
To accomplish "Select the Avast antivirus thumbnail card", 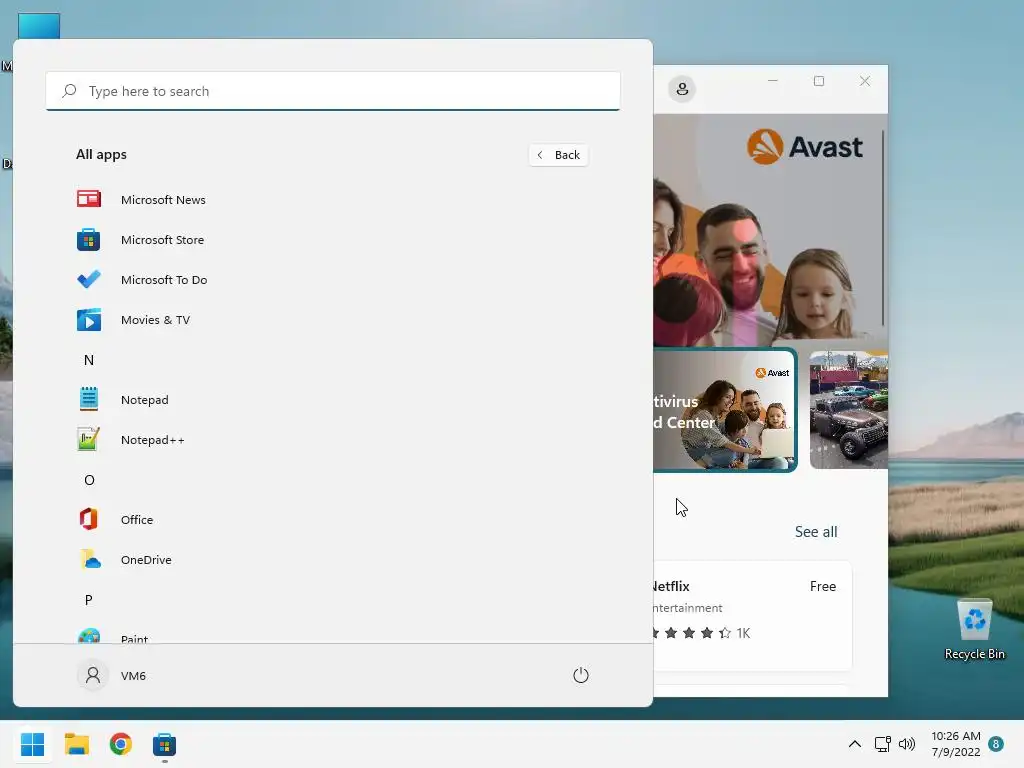I will [725, 409].
